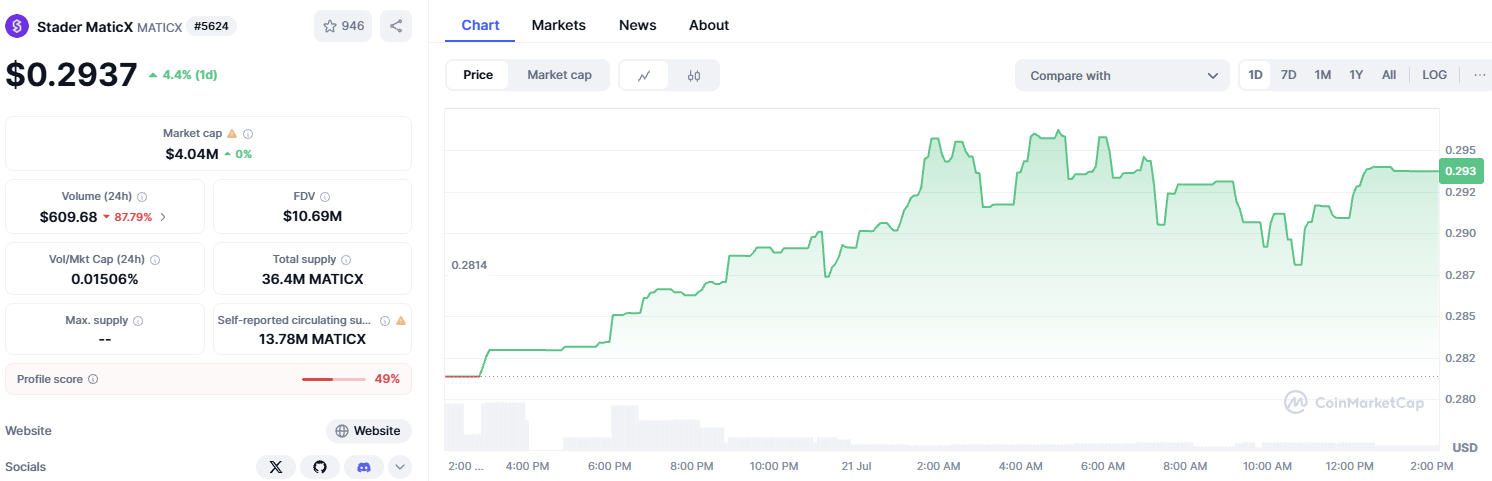Toggle LOG scale on the chart
The width and height of the screenshot is (1492, 481).
point(1434,75)
